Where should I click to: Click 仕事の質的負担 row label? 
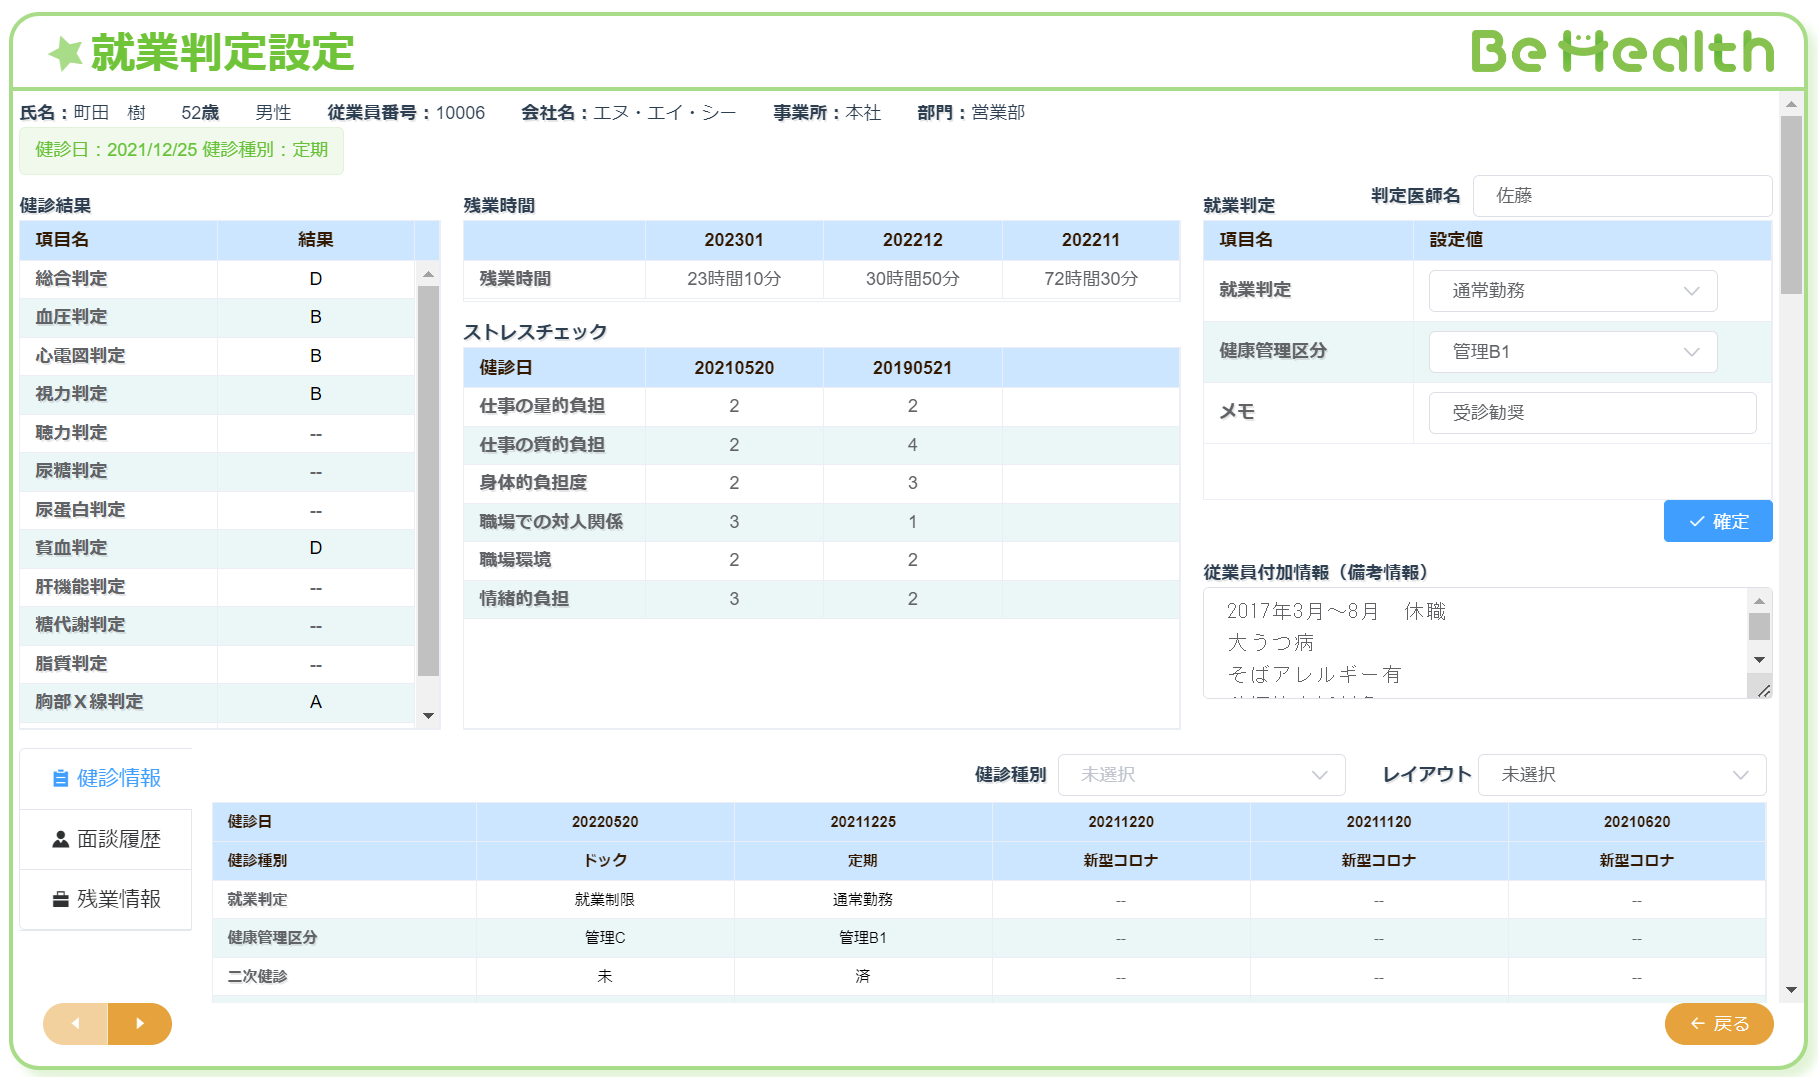(542, 445)
